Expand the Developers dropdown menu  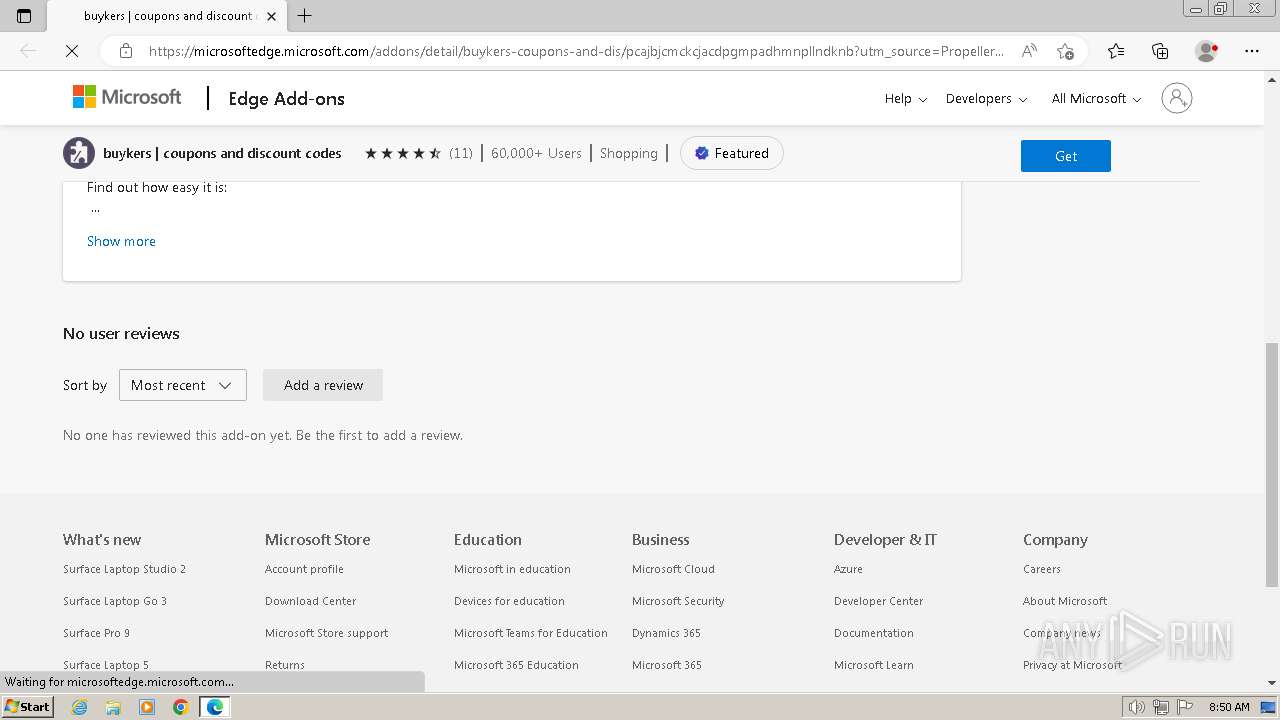pos(986,99)
